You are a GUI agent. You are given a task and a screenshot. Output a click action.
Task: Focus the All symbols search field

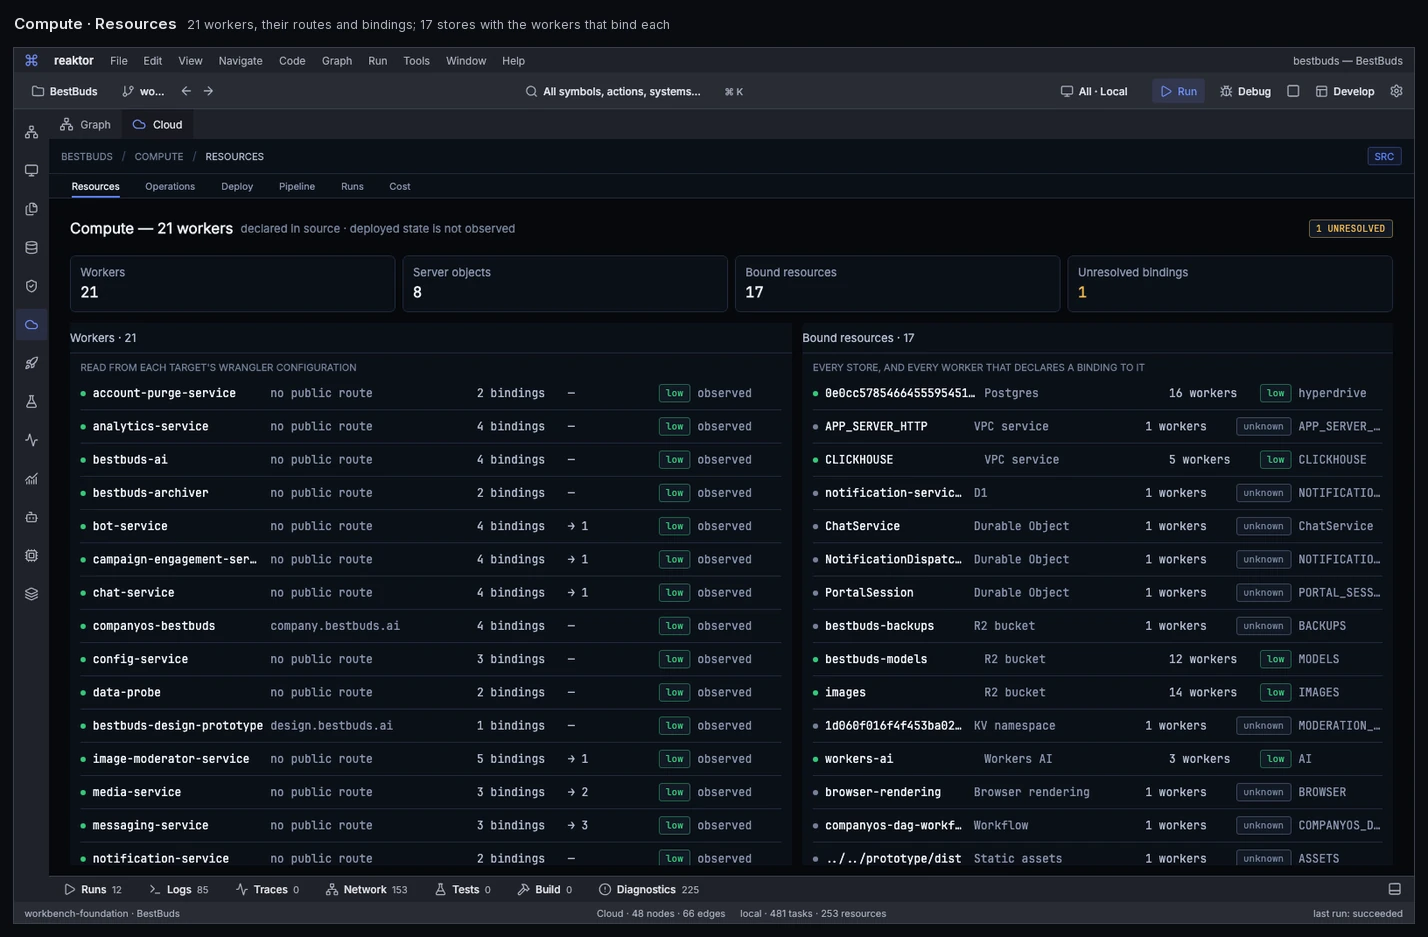coord(634,91)
